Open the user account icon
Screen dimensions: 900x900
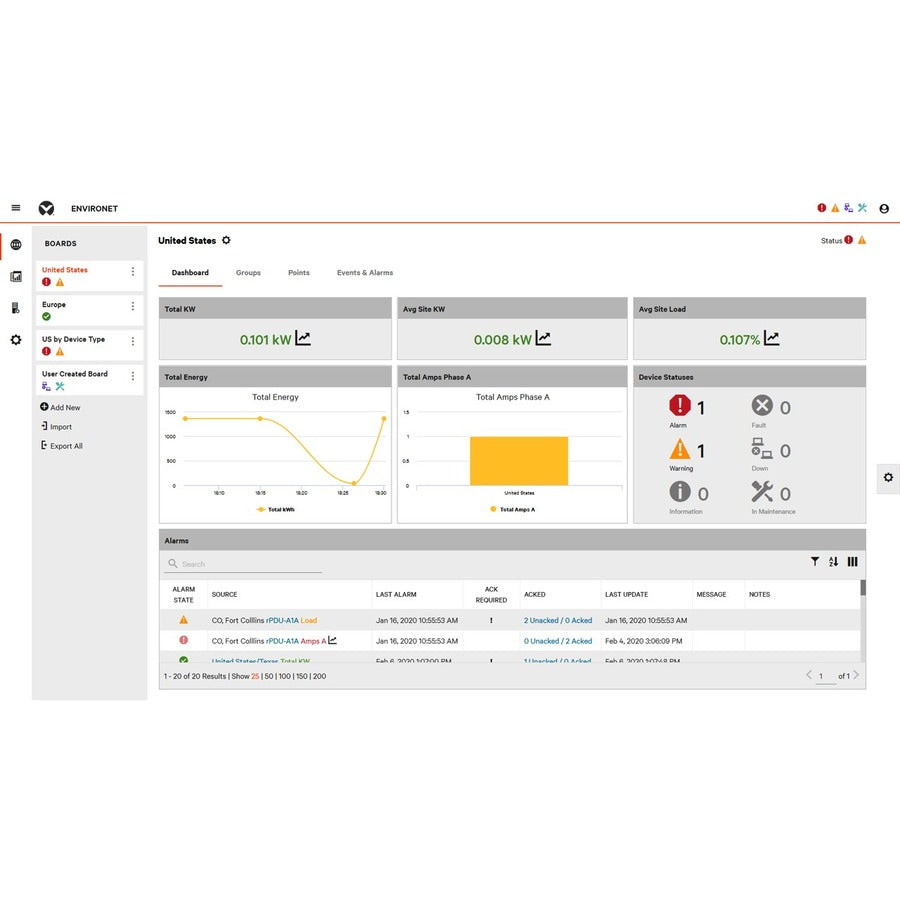(883, 208)
